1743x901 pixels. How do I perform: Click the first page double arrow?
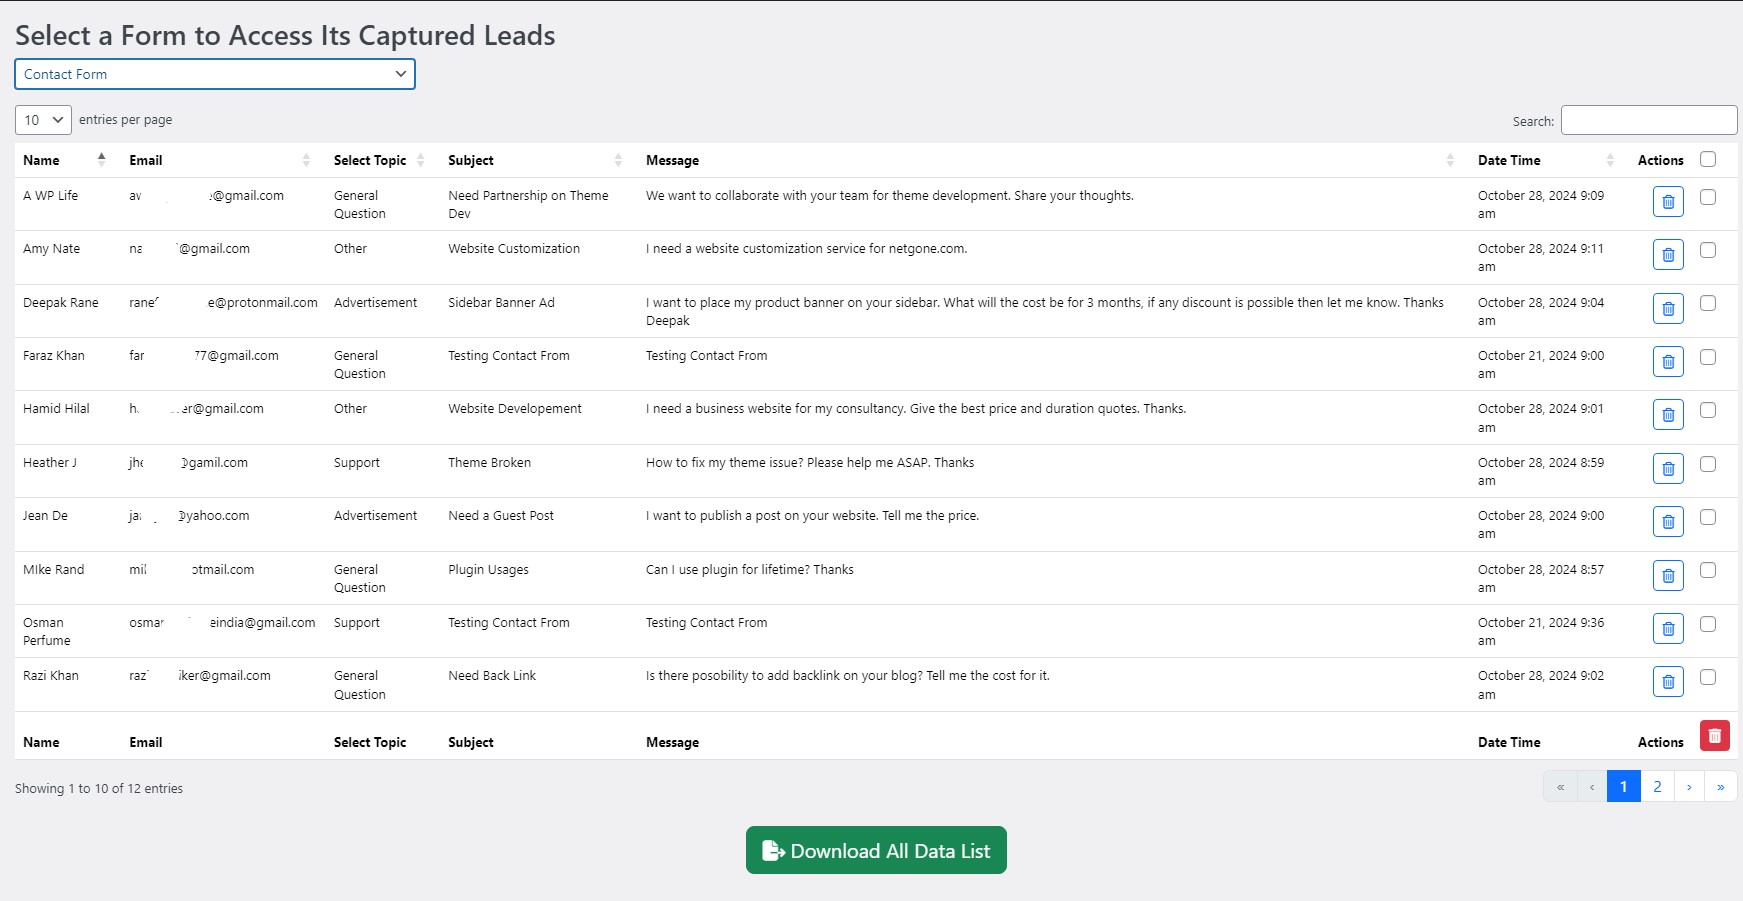(x=1560, y=786)
